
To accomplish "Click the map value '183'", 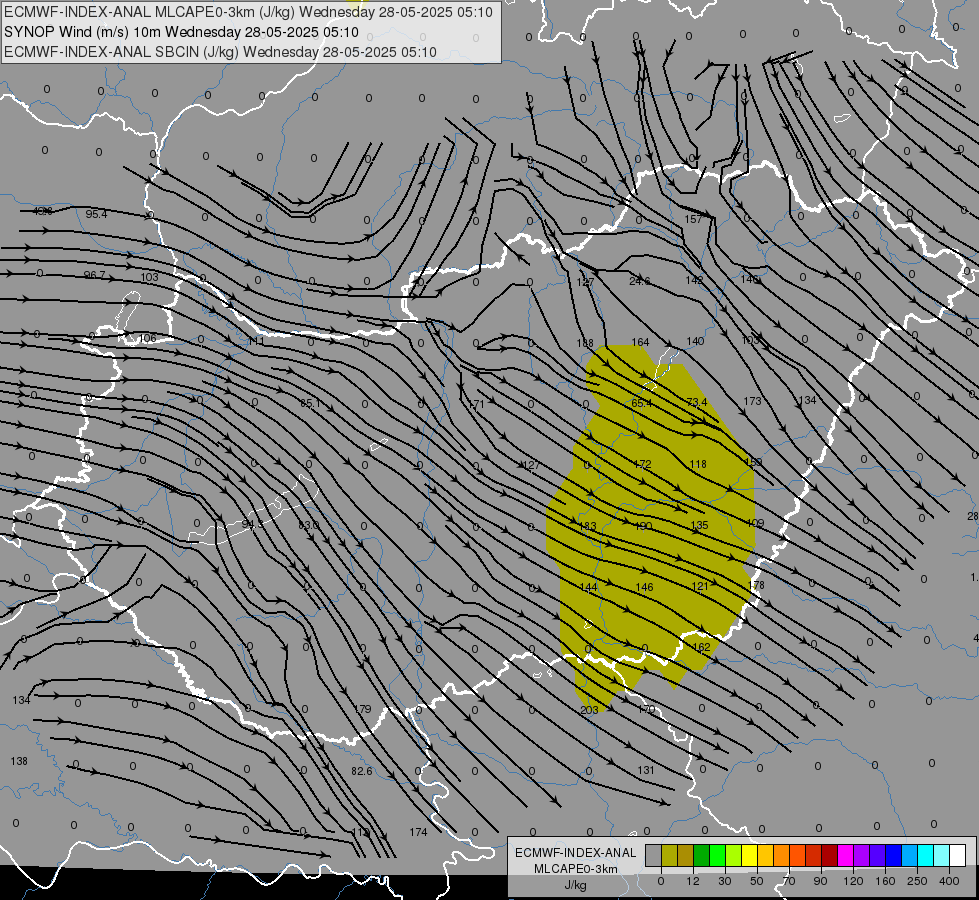I will (588, 527).
